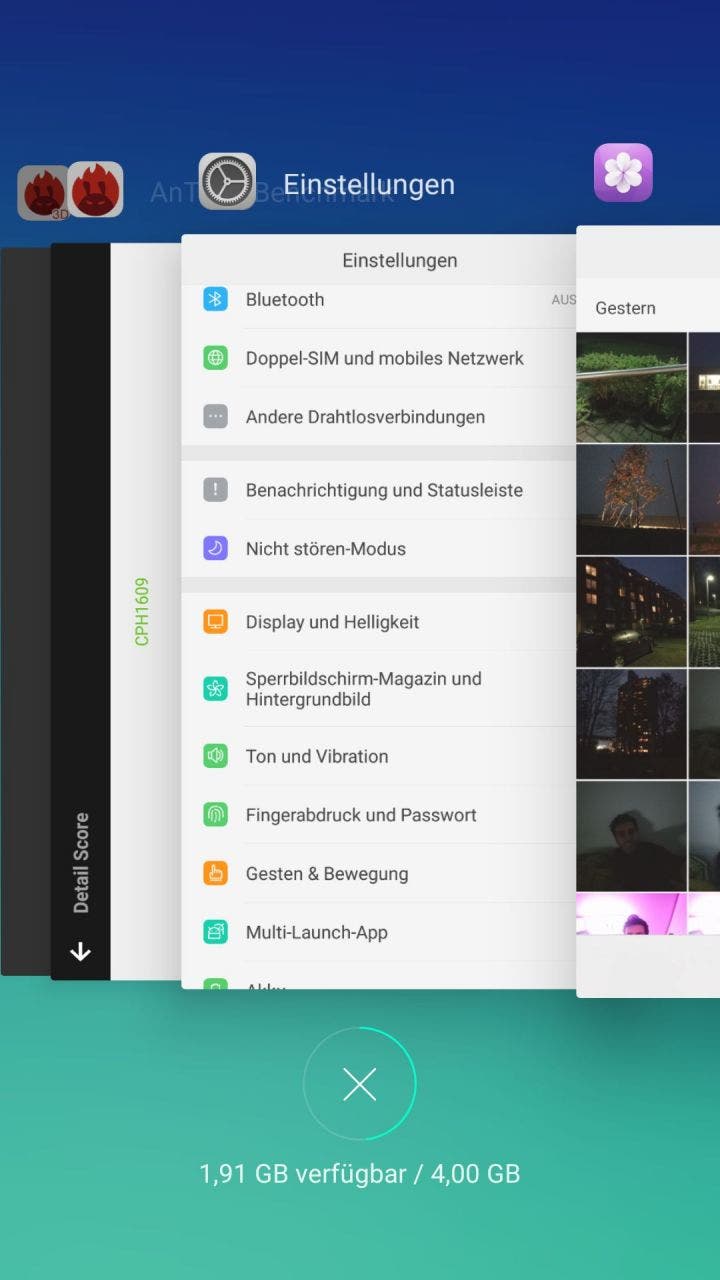The image size is (720, 1280).
Task: Clear all recent apps with X button
Action: 360,1084
